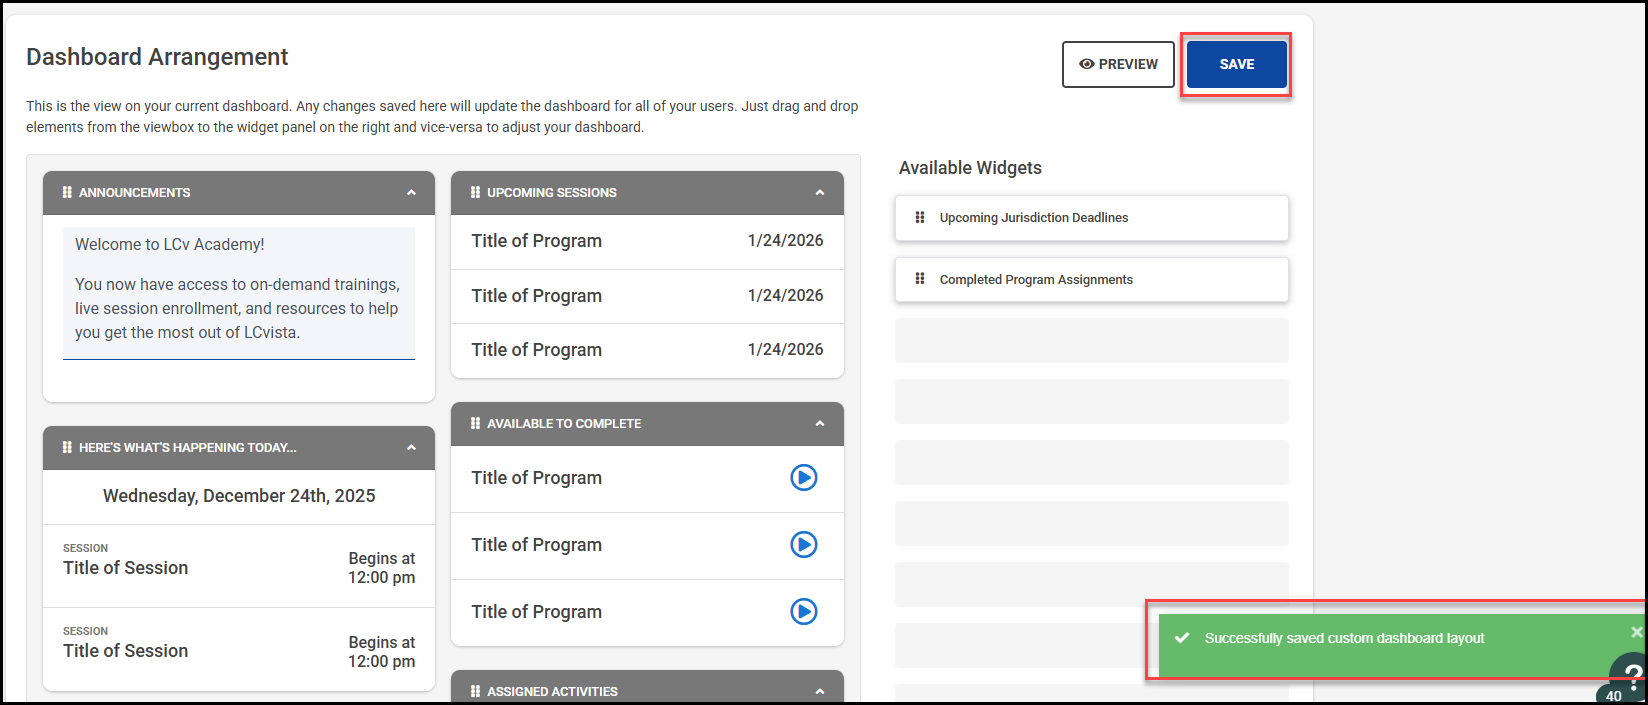Screen dimensions: 1648x705
Task: Click drag handle on Available to Complete
Action: tap(475, 423)
